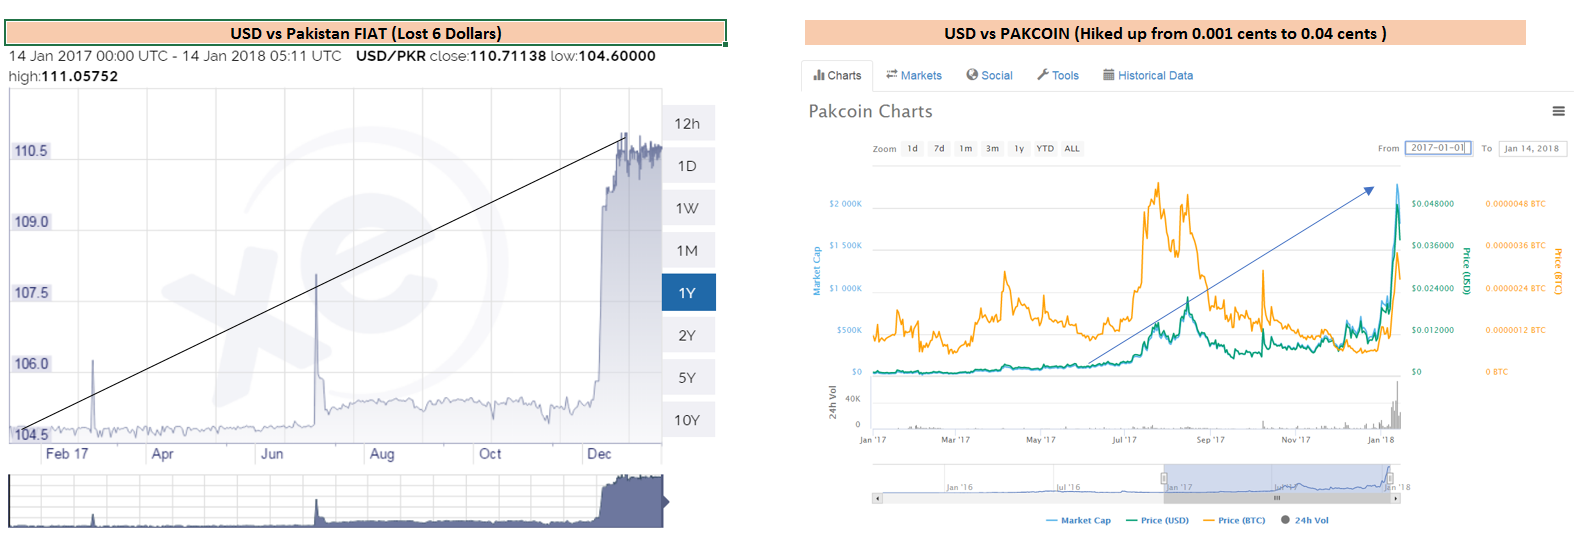Click the 'Feb 17' x-axis label
The height and width of the screenshot is (542, 1594).
(67, 454)
